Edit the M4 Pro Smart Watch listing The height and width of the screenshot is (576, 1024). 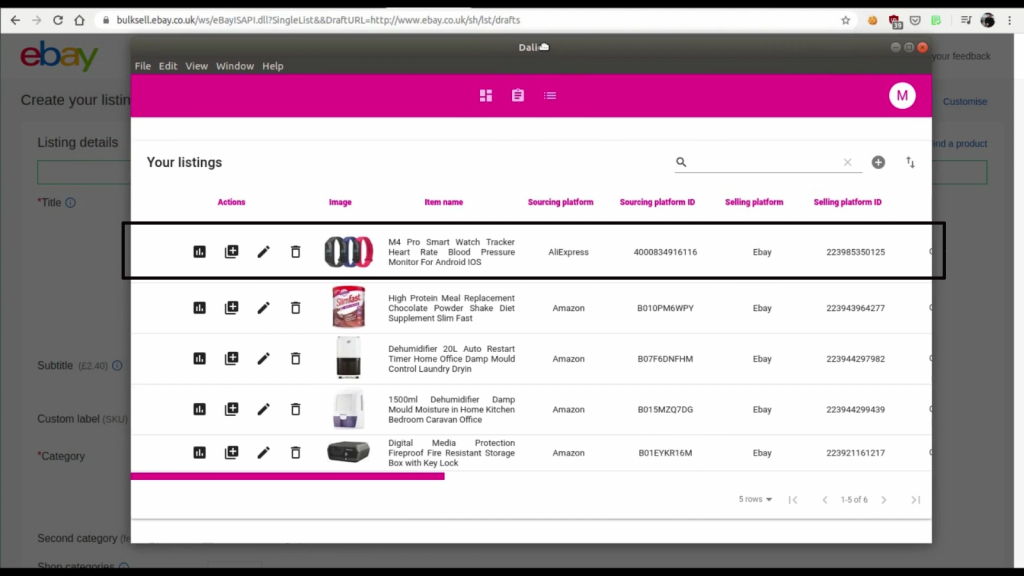coord(263,252)
